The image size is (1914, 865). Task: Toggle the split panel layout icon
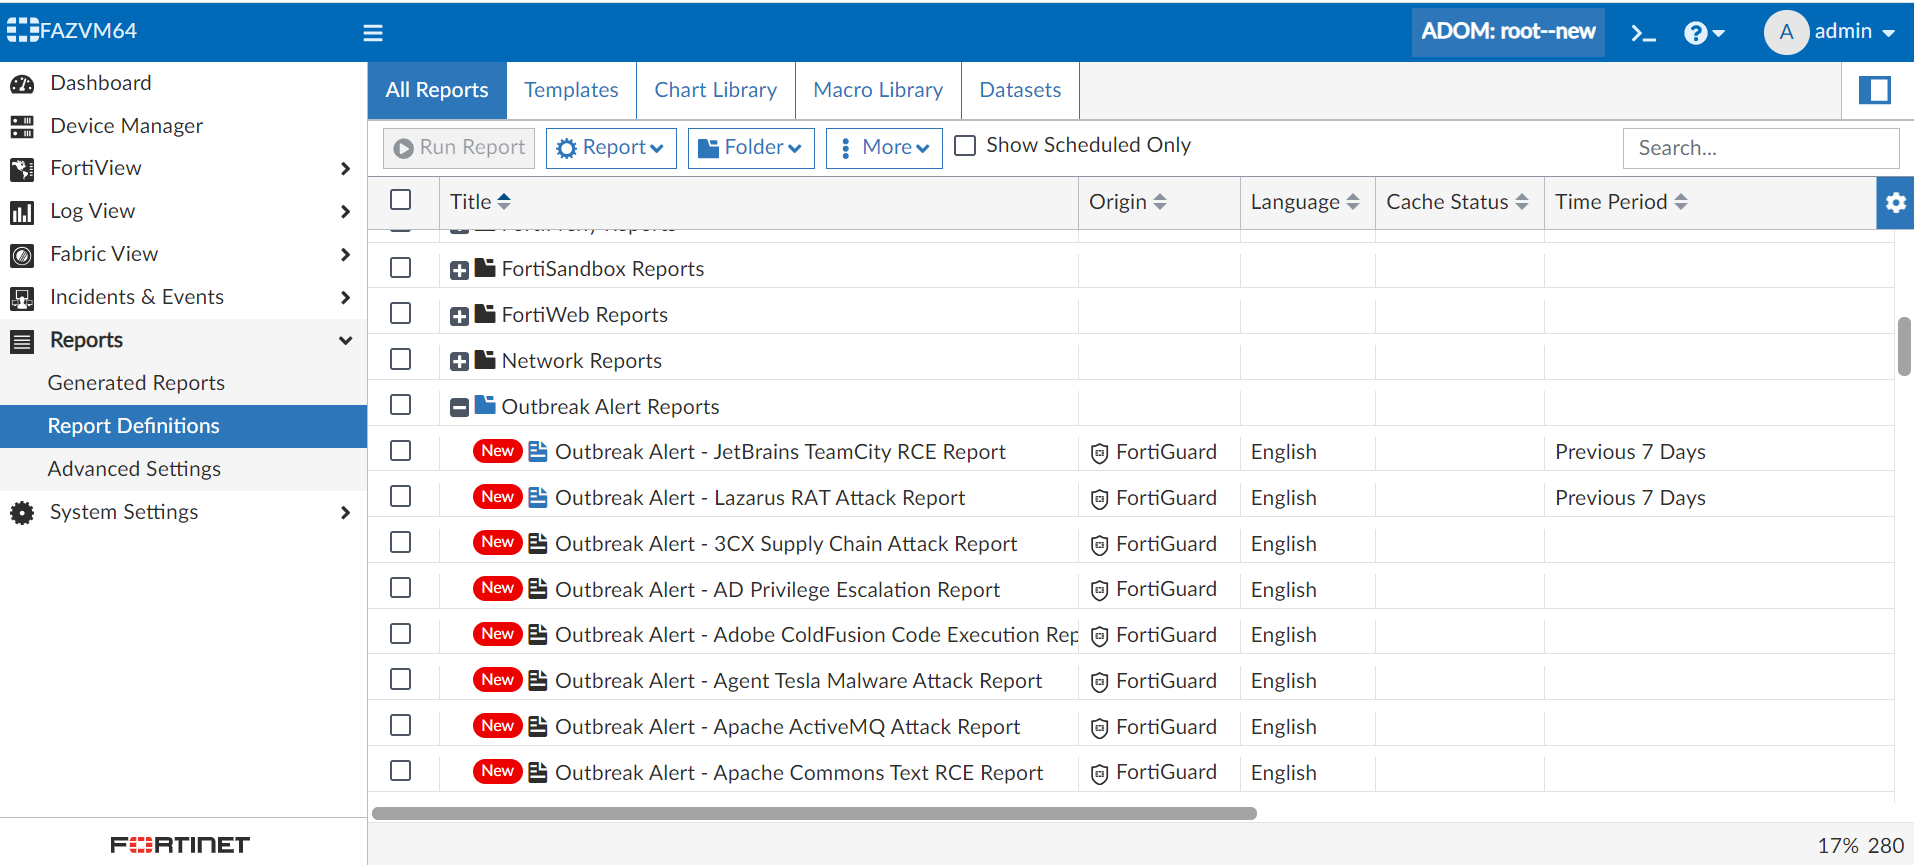(1874, 91)
